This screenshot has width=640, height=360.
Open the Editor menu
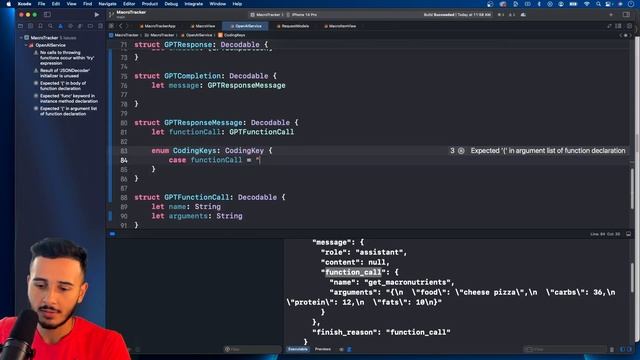[129, 4]
